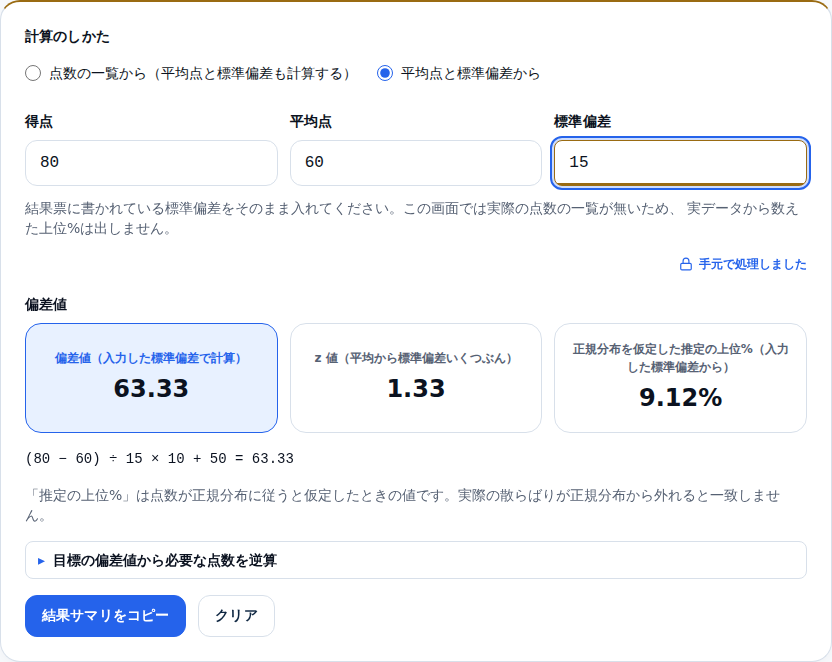
Task: Select 点数の一覧から radio option
Action: click(33, 73)
